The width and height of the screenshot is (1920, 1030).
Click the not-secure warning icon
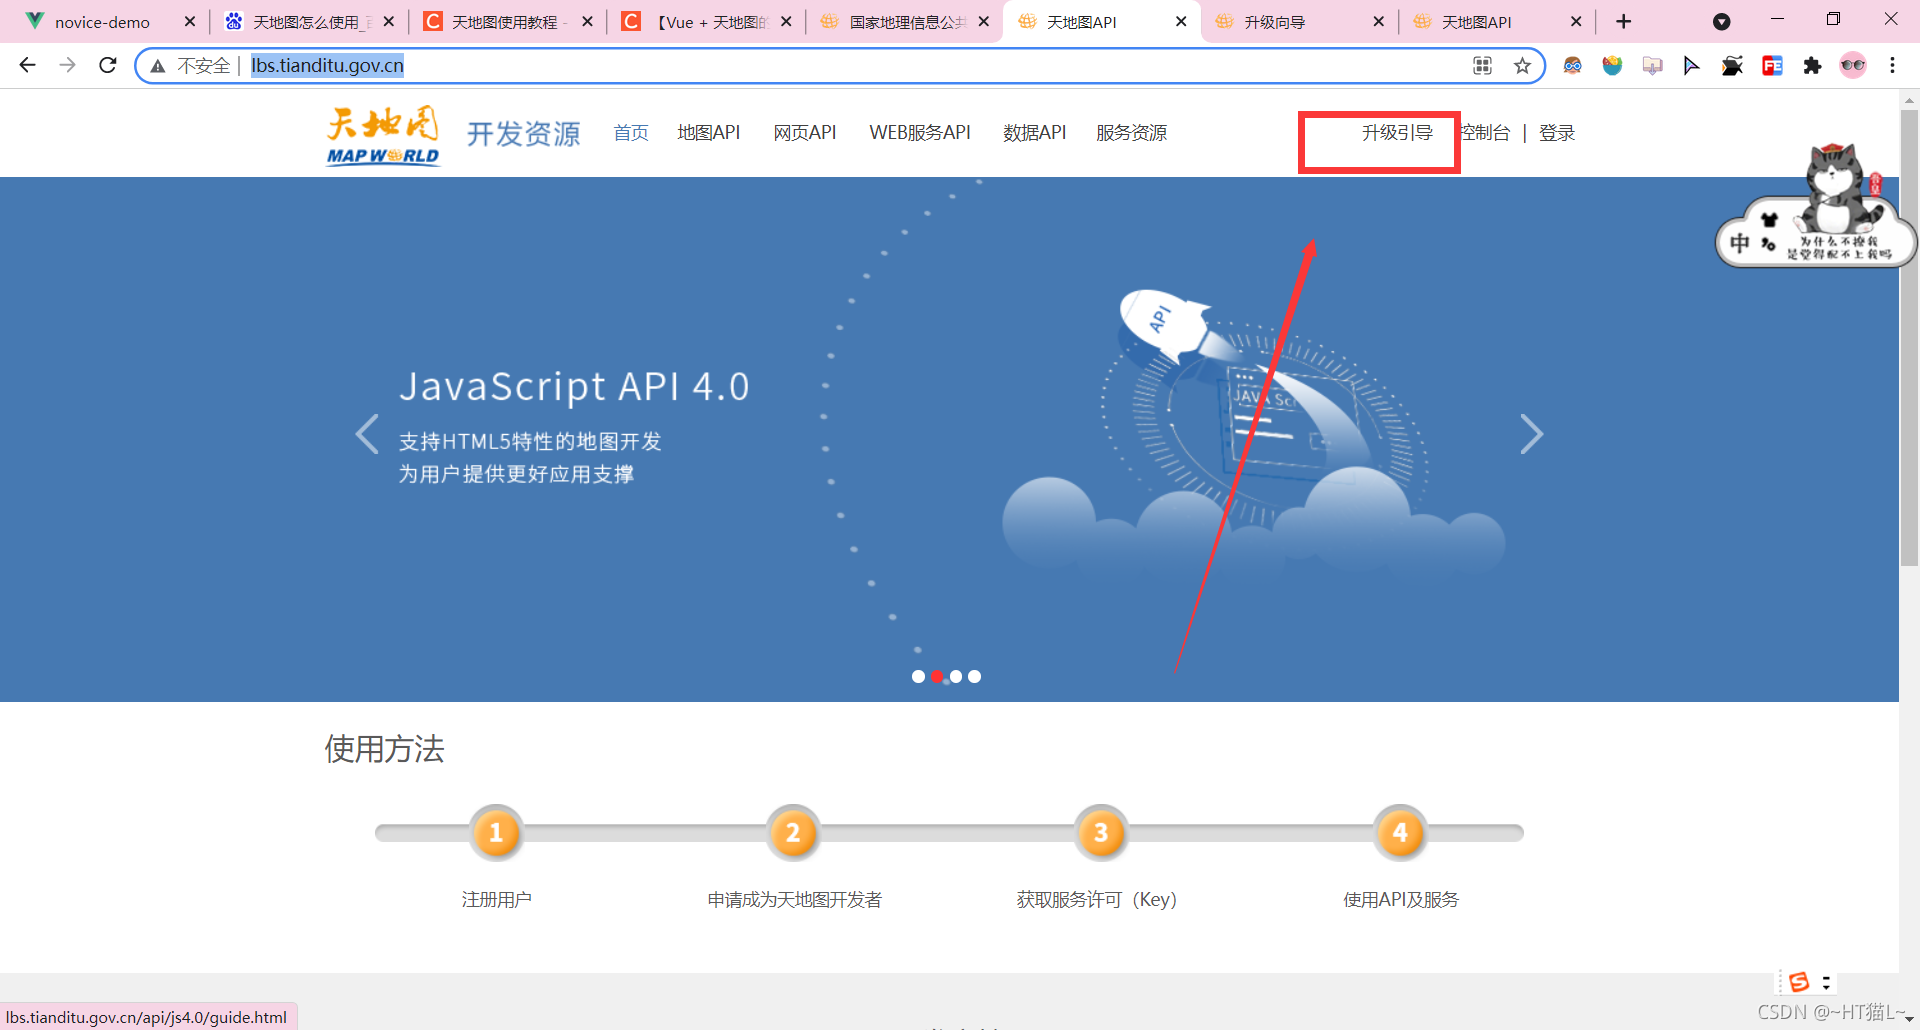pyautogui.click(x=157, y=66)
